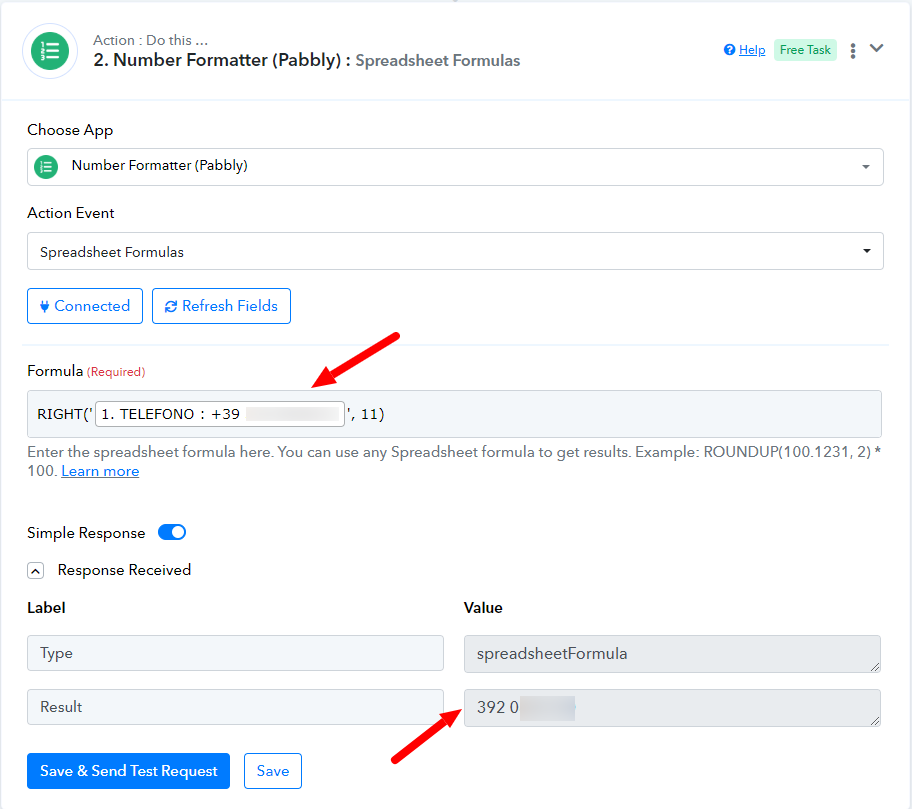
Task: Open the Learn more link
Action: pyautogui.click(x=100, y=471)
